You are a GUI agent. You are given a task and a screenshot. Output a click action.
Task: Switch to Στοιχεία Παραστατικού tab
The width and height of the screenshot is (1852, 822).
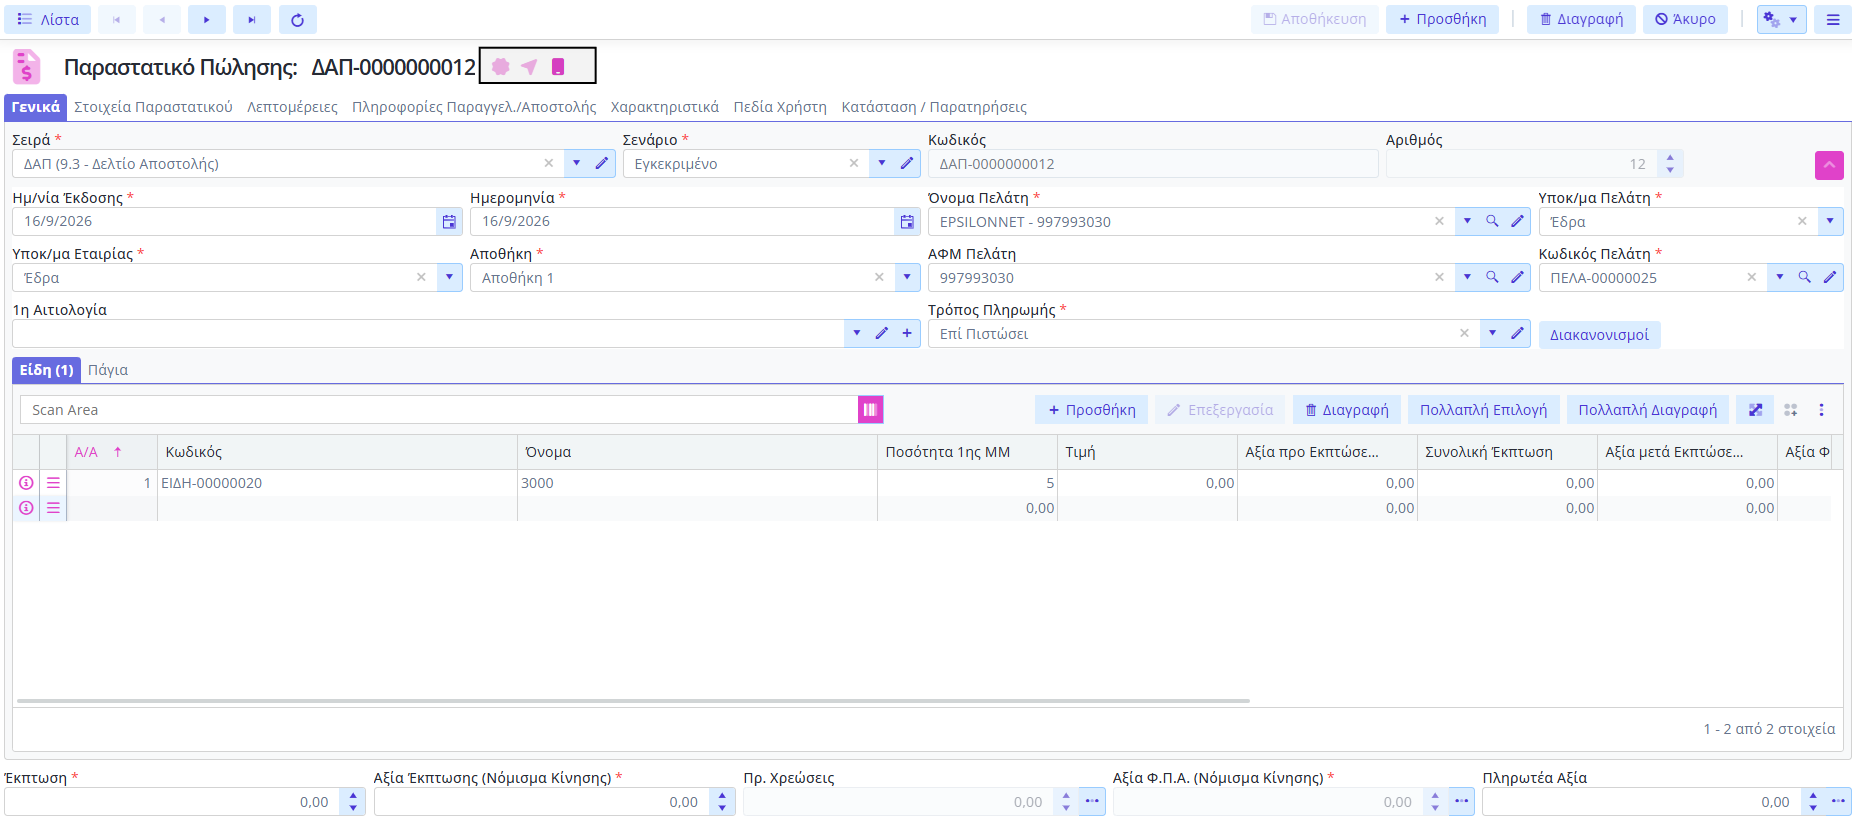pos(153,107)
